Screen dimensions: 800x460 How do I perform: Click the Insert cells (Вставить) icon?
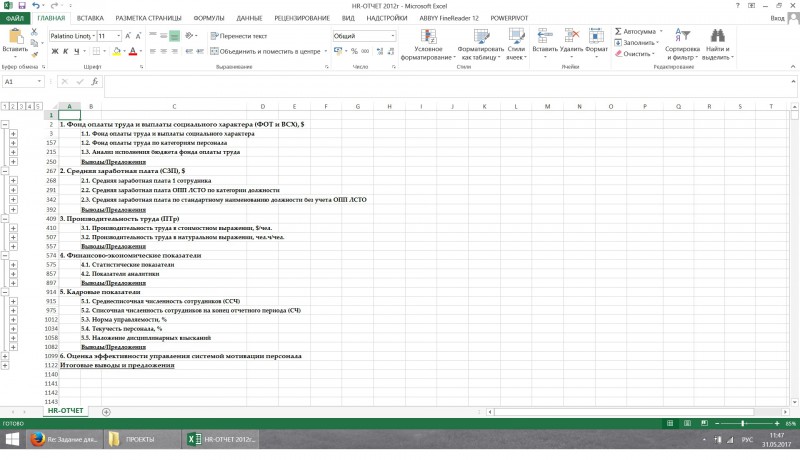pyautogui.click(x=545, y=36)
